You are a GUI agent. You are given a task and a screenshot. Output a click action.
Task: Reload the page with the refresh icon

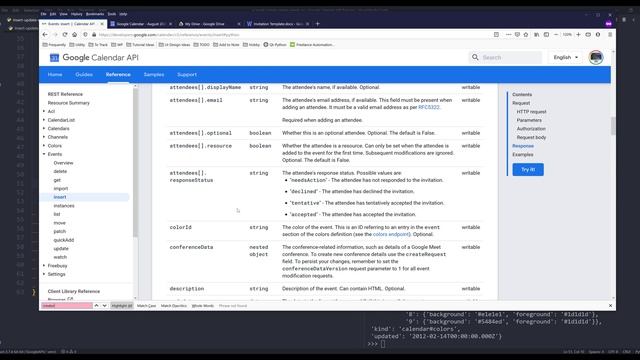click(x=65, y=35)
